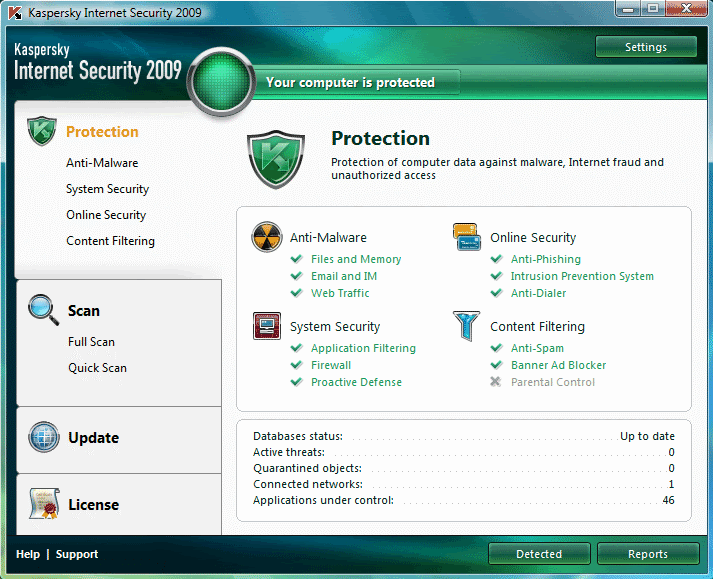Click the checkmark next to Files and Memory
The width and height of the screenshot is (713, 579).
point(296,259)
